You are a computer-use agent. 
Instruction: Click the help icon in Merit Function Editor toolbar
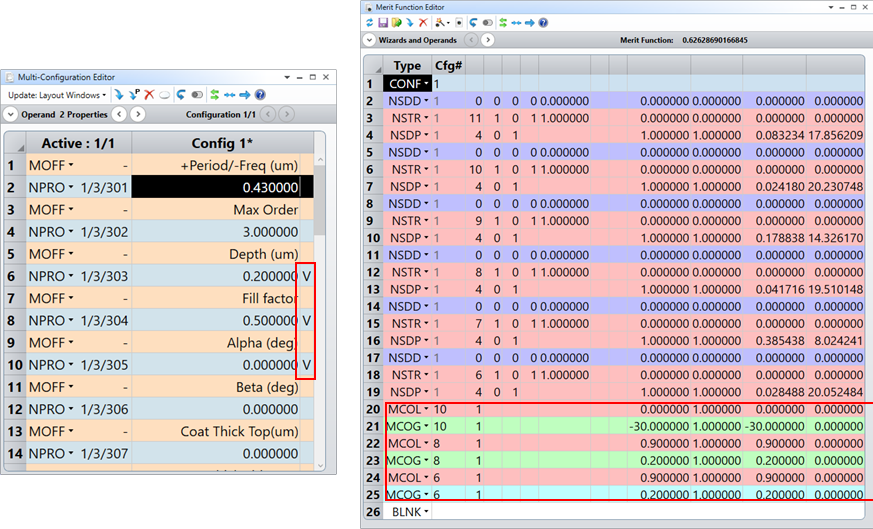pos(544,22)
